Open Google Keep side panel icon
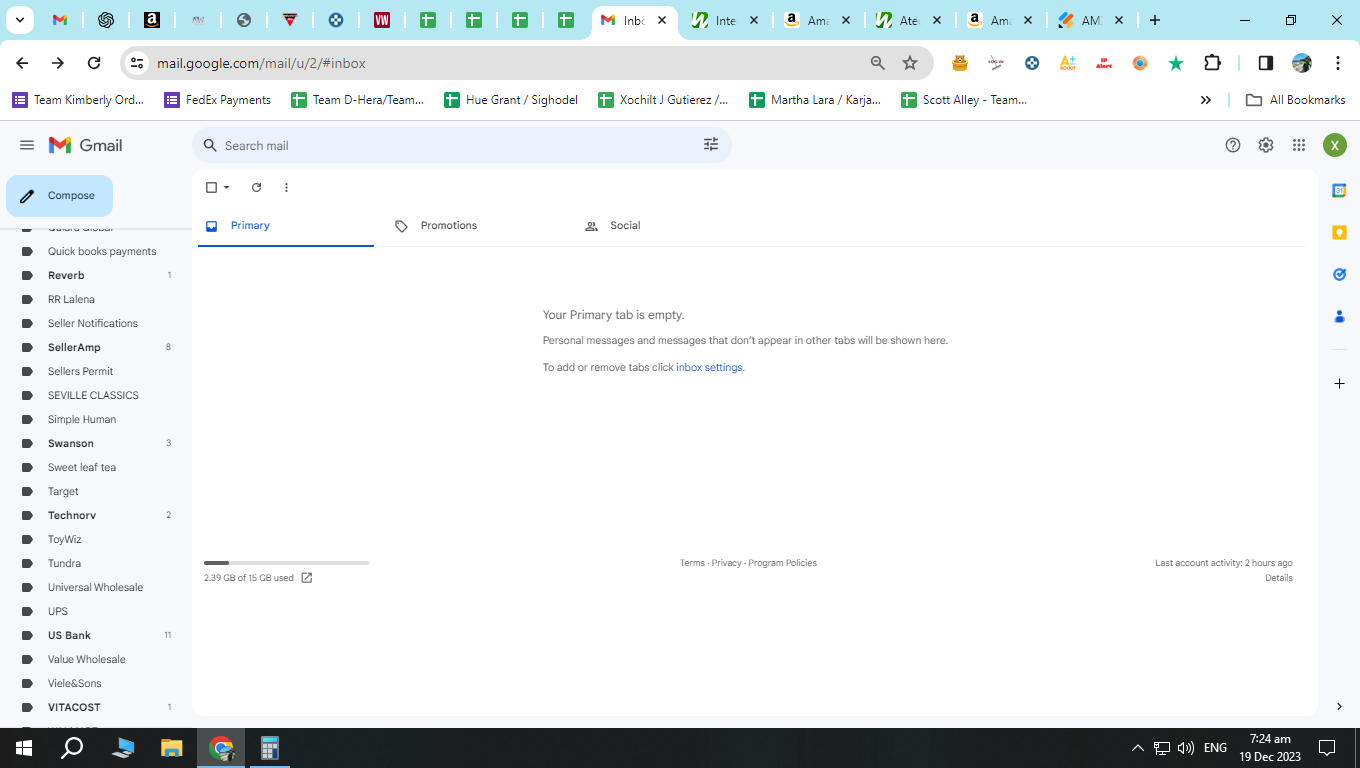The height and width of the screenshot is (768, 1360). pyautogui.click(x=1339, y=232)
